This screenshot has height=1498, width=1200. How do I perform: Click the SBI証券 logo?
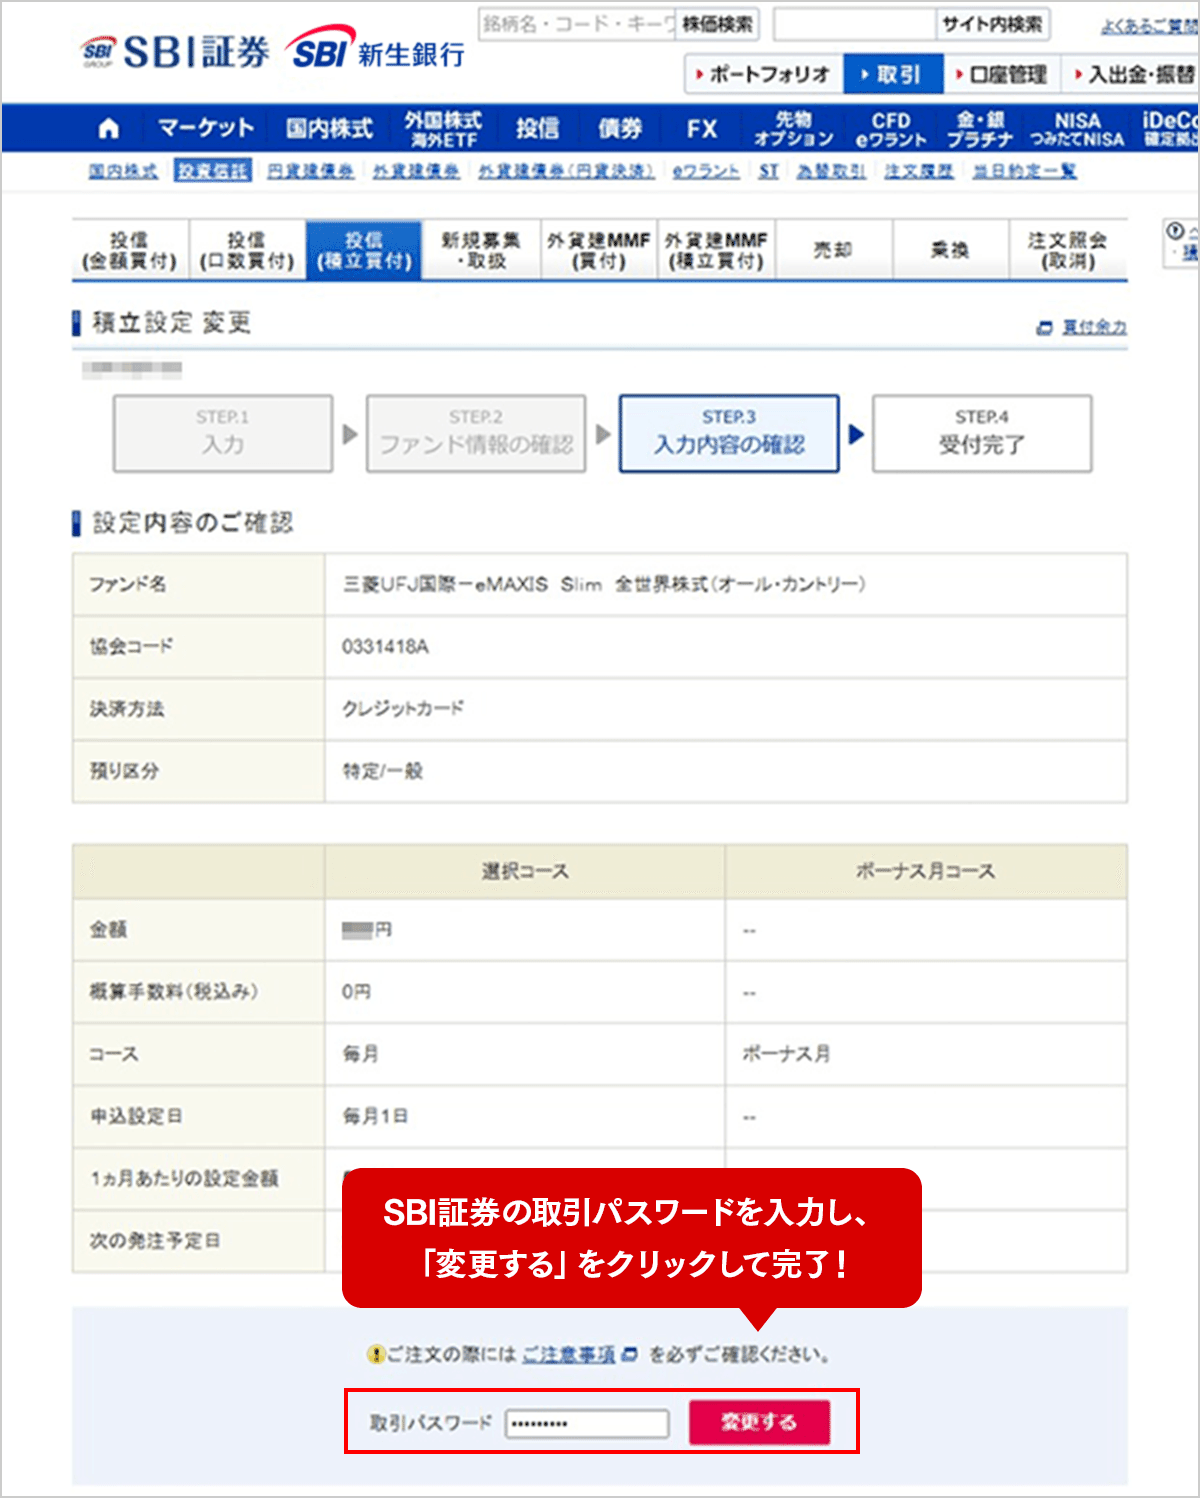(176, 52)
